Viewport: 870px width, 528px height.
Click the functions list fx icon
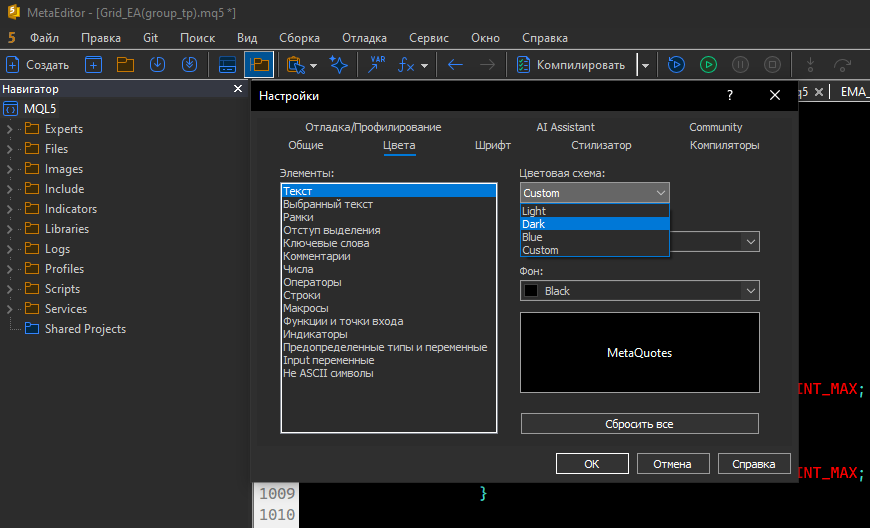(x=407, y=65)
